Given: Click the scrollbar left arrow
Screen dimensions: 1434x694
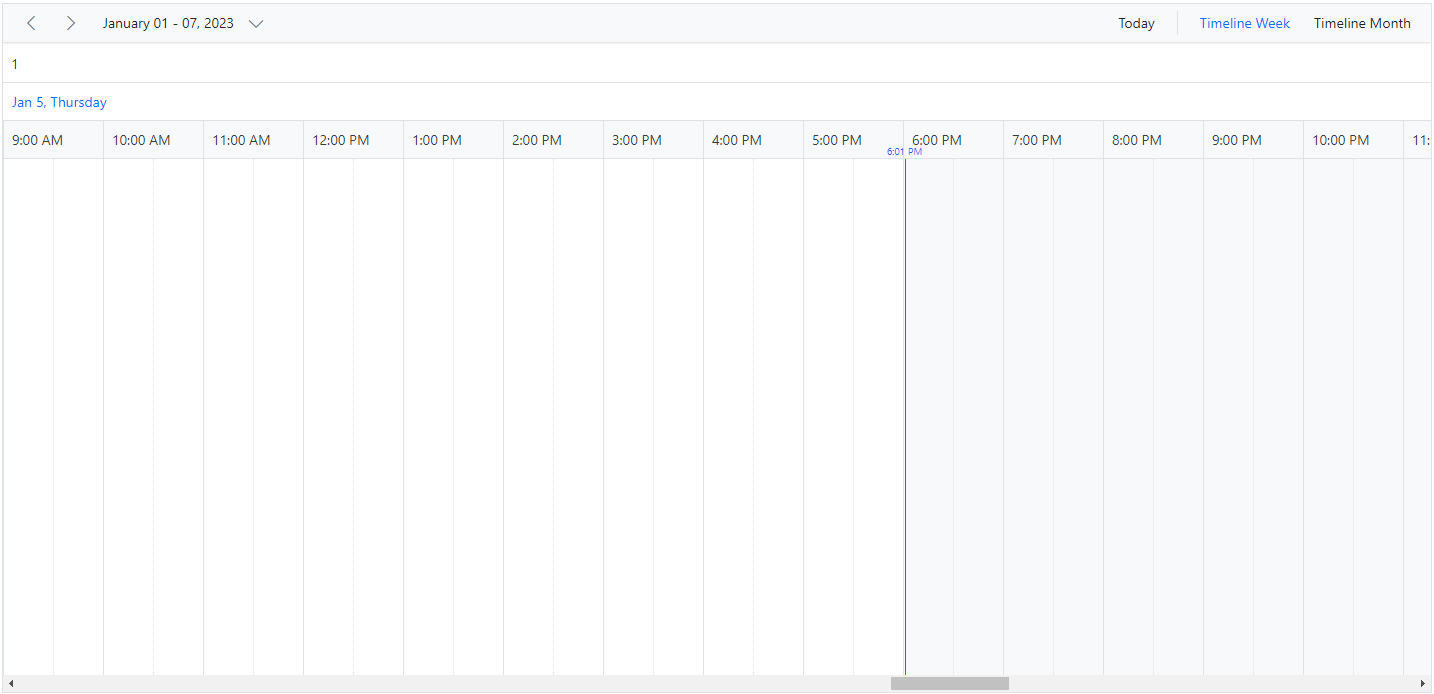Looking at the screenshot, I should pos(11,684).
